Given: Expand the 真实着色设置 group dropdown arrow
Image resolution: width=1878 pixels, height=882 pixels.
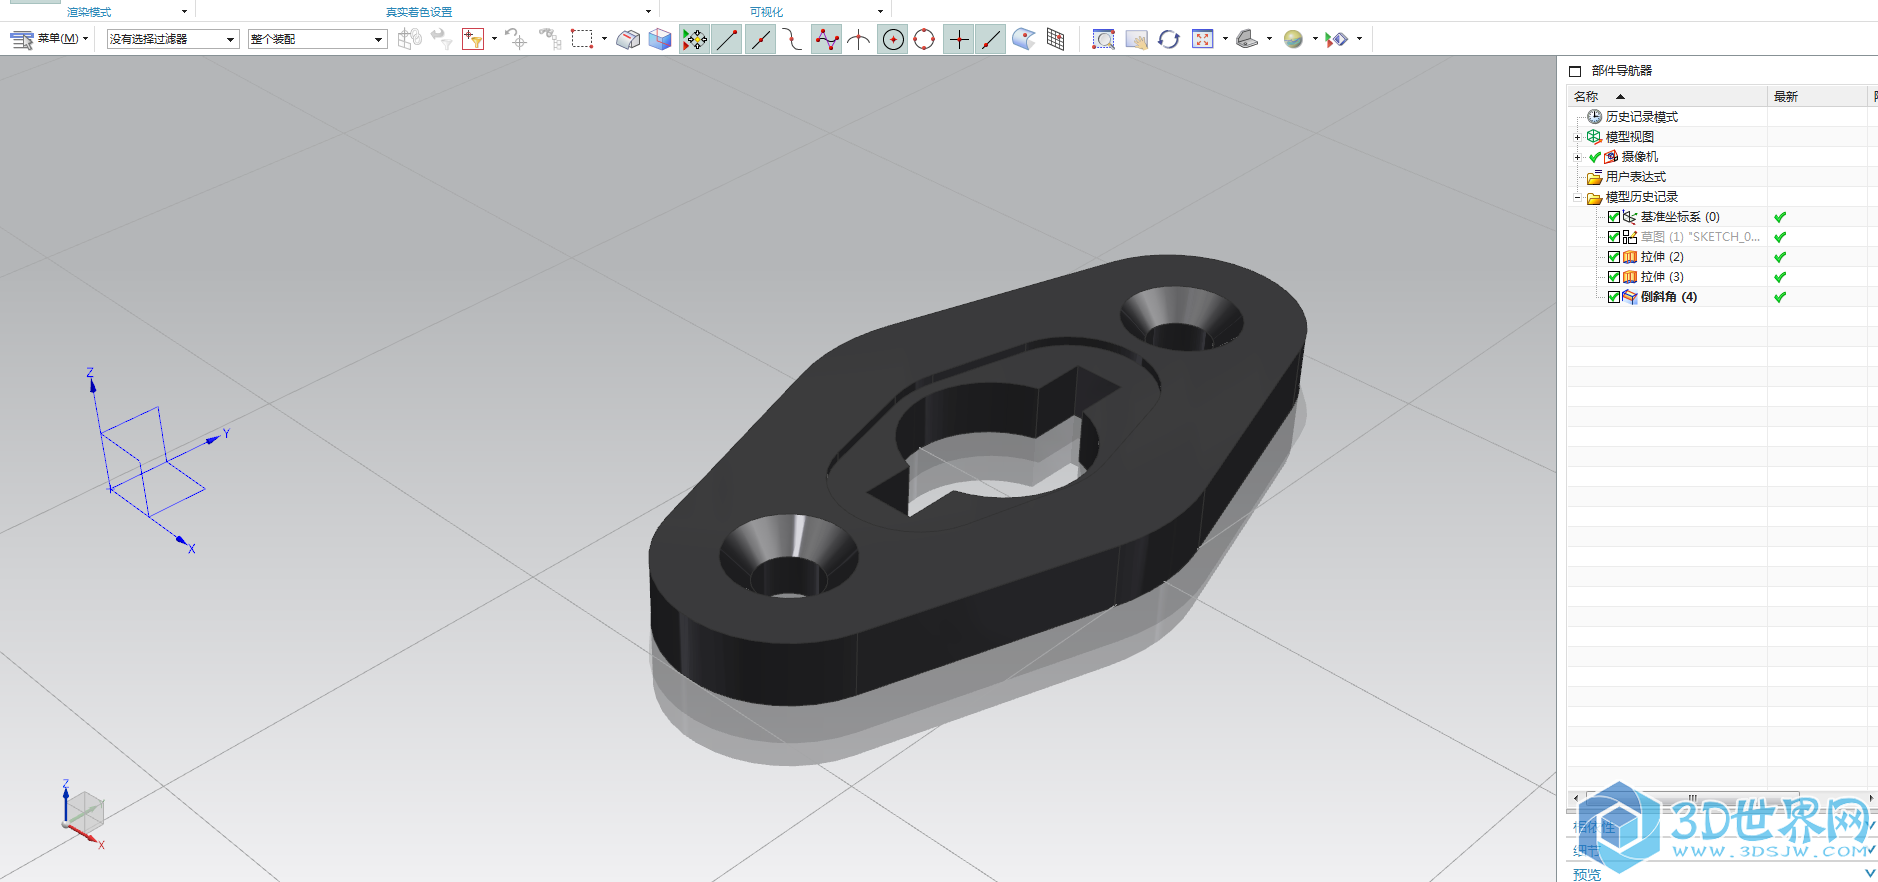Looking at the screenshot, I should click(x=648, y=12).
